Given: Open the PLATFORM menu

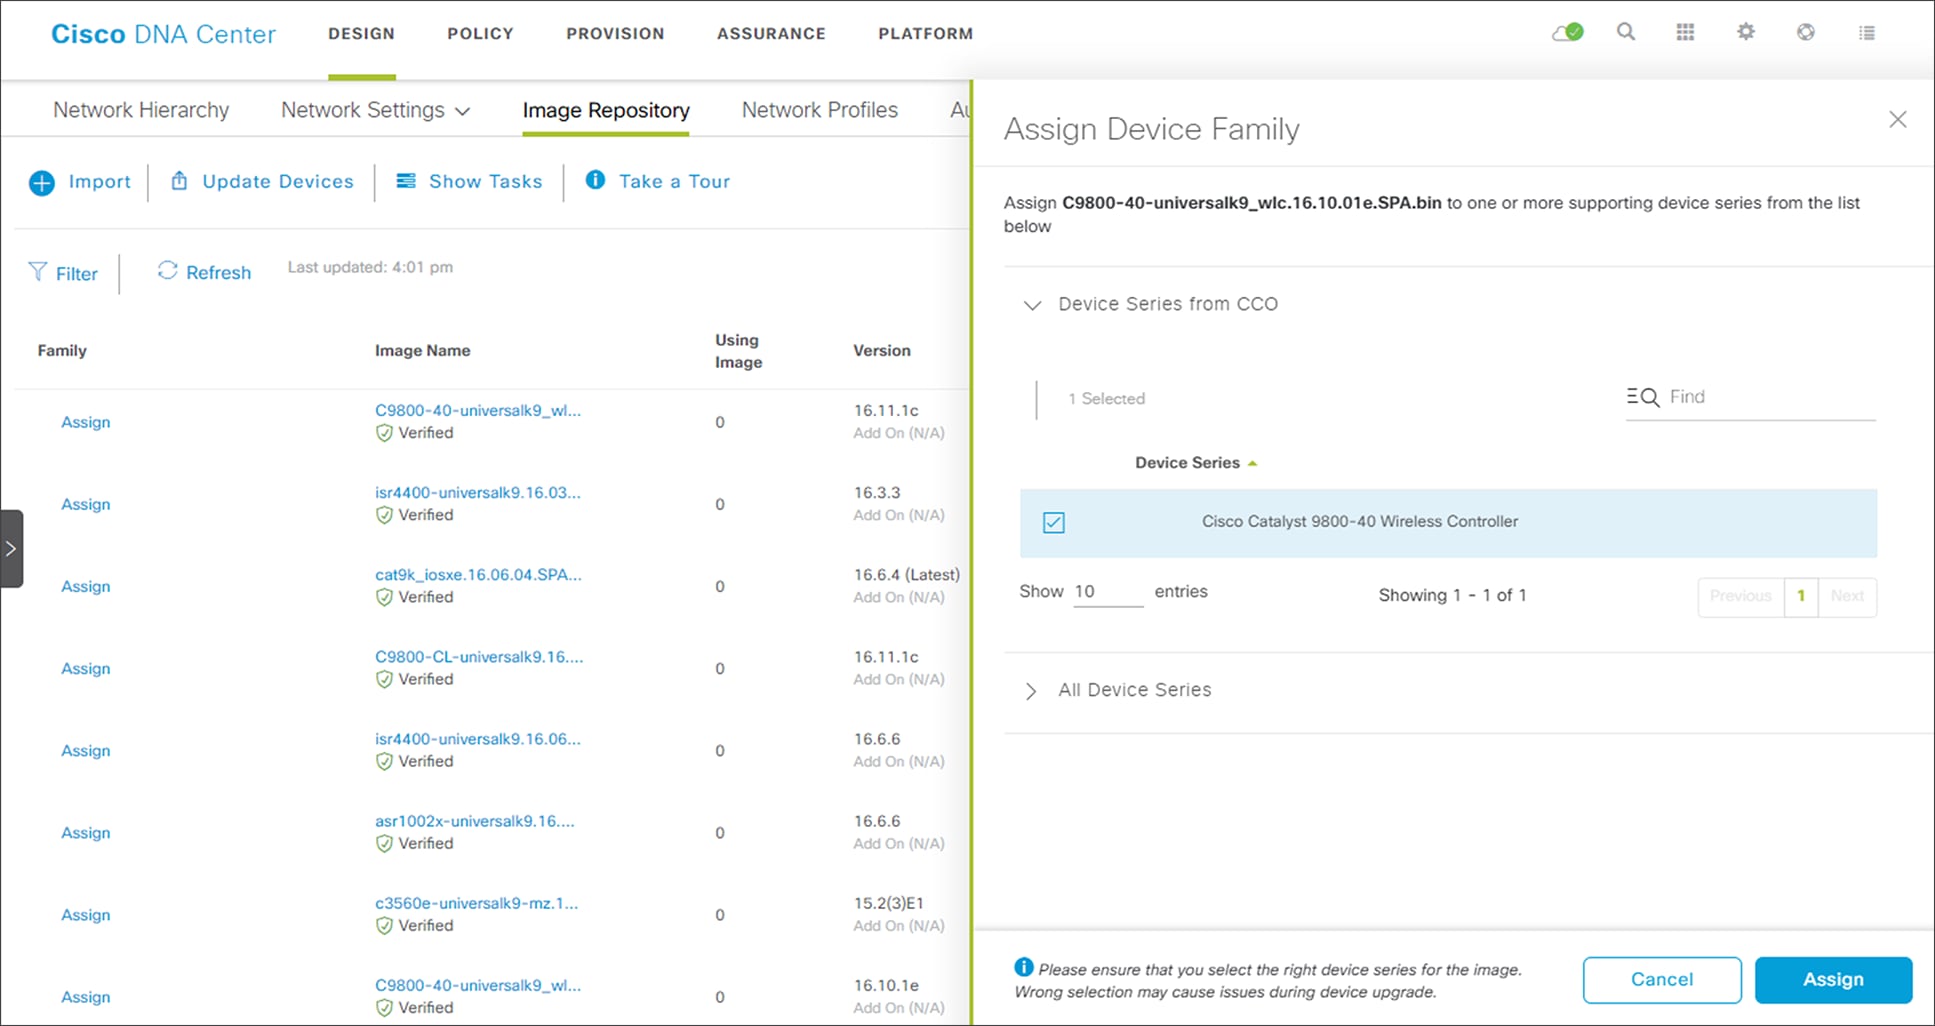Looking at the screenshot, I should 925,33.
